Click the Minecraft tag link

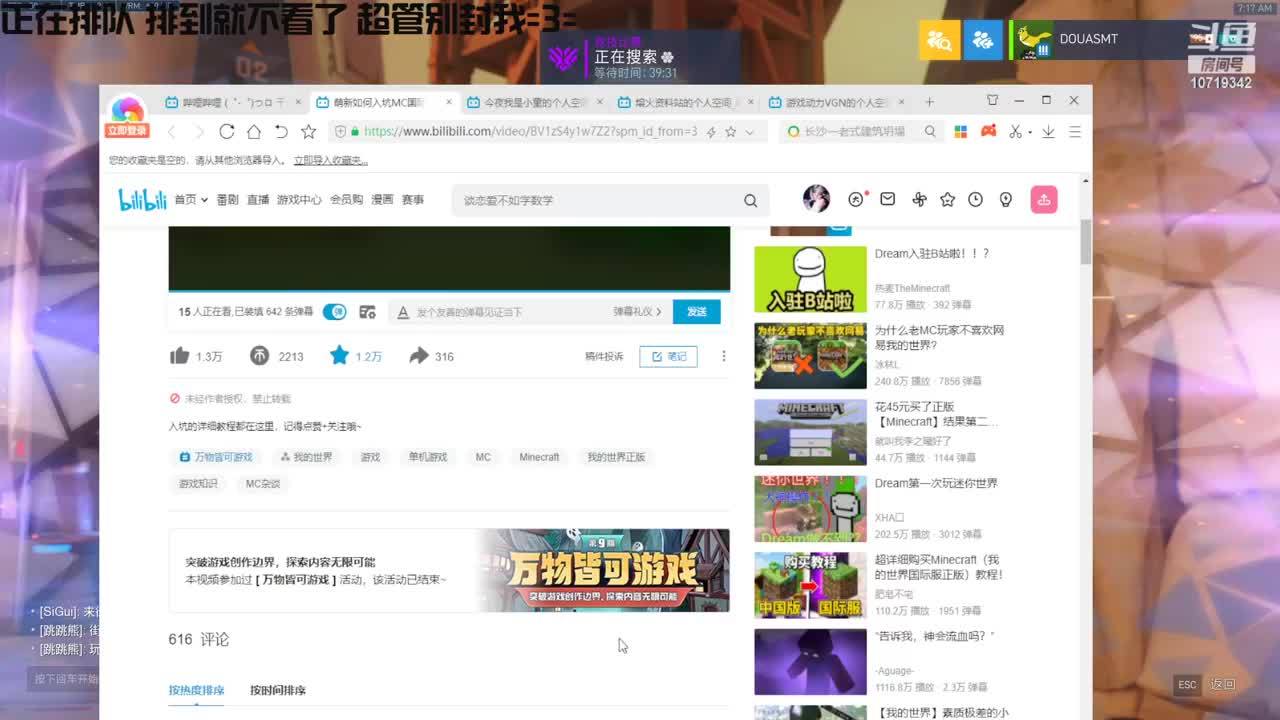[x=539, y=457]
